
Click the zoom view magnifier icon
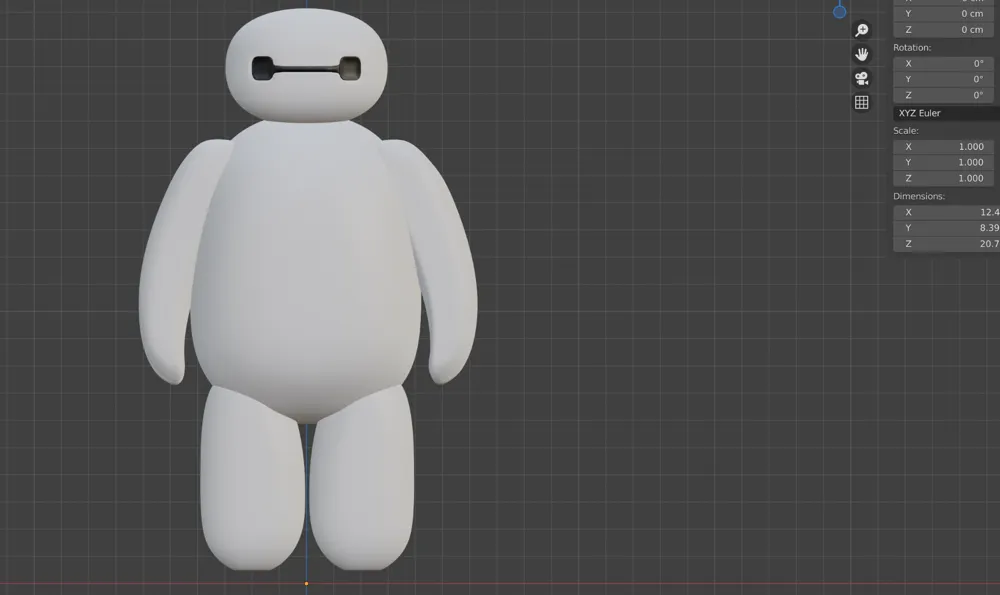point(862,30)
